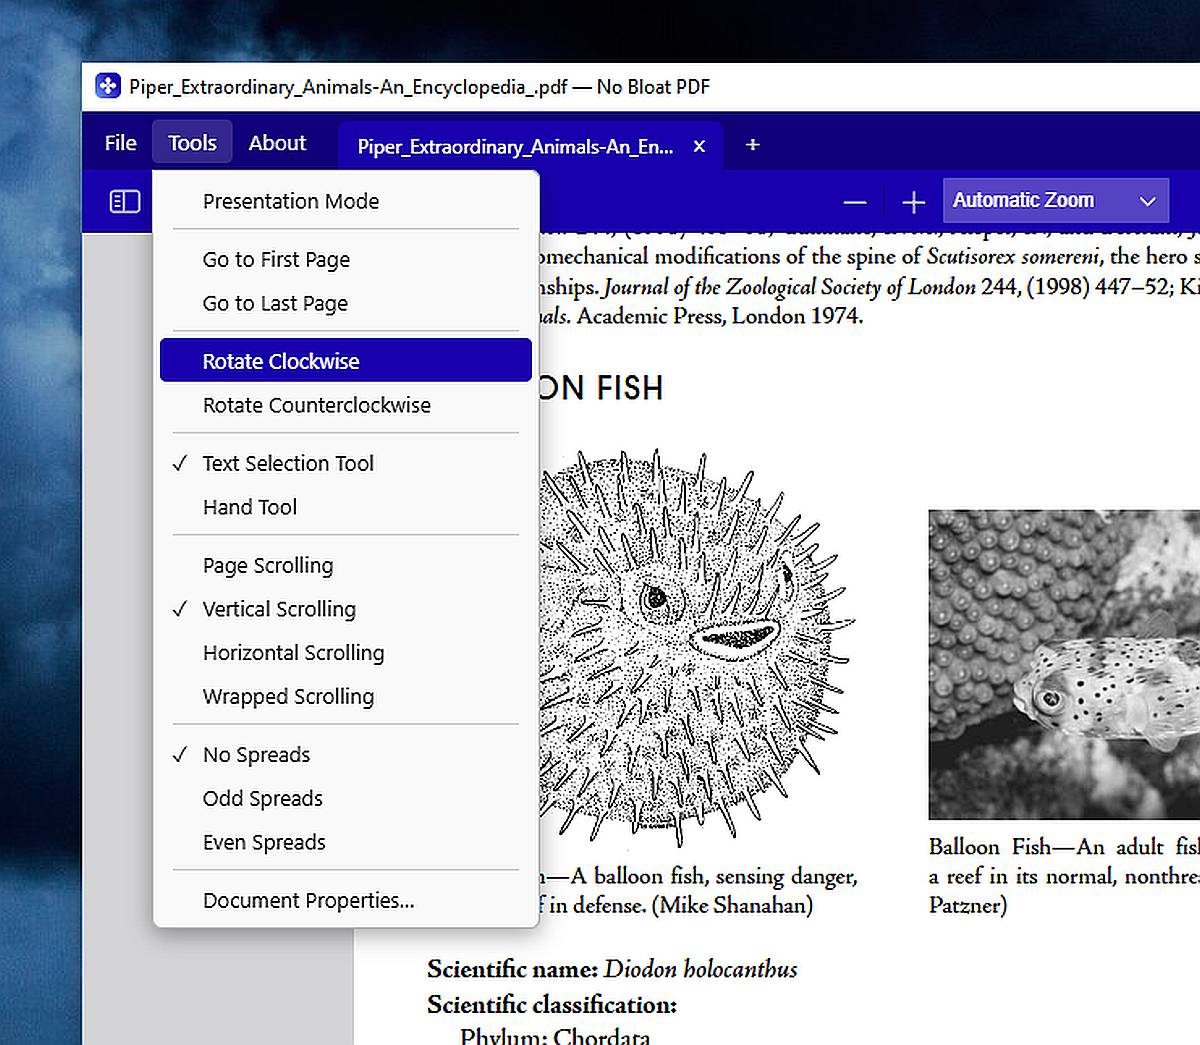
Task: Click the caption 'Balloon Fish—An adult'
Action: pyautogui.click(x=1047, y=848)
